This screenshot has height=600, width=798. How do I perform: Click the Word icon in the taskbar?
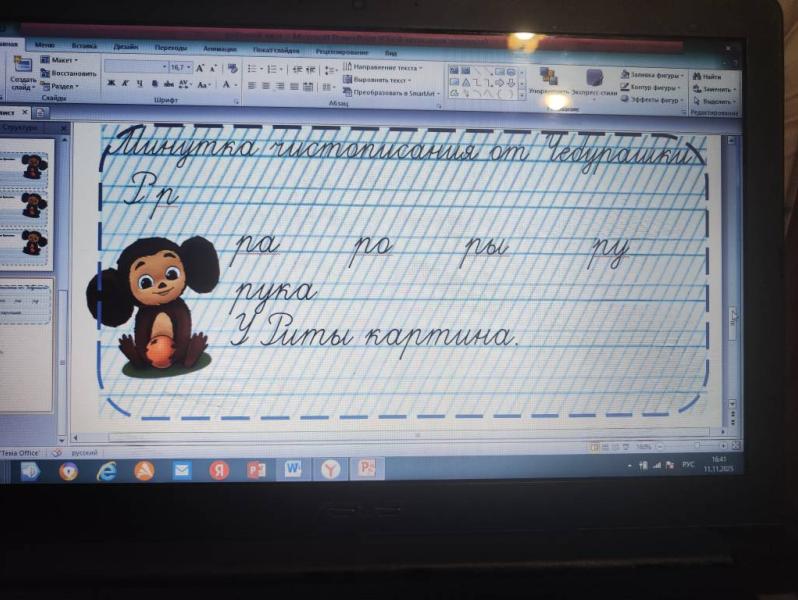[x=293, y=468]
